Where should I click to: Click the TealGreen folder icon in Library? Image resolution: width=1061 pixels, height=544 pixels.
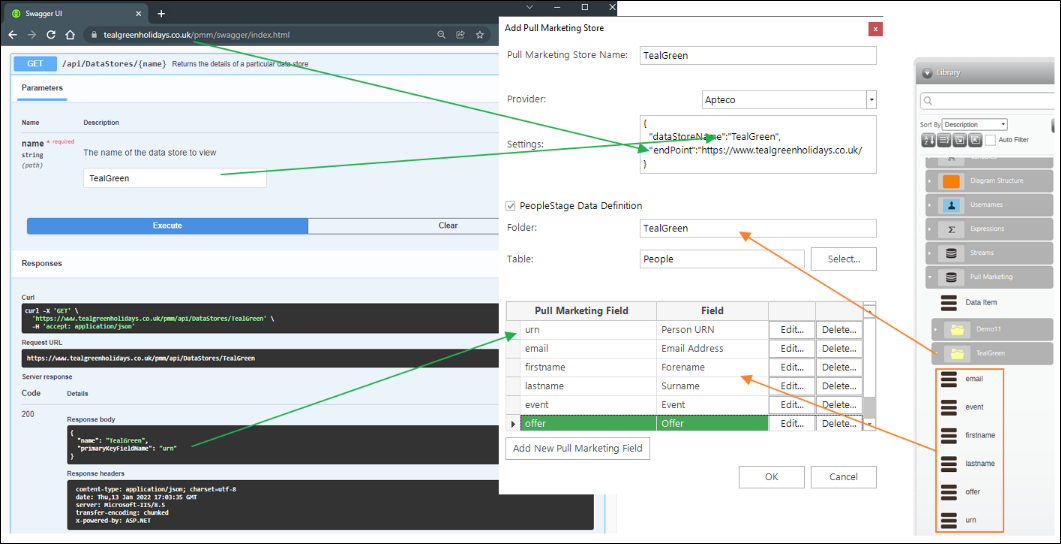(x=957, y=353)
